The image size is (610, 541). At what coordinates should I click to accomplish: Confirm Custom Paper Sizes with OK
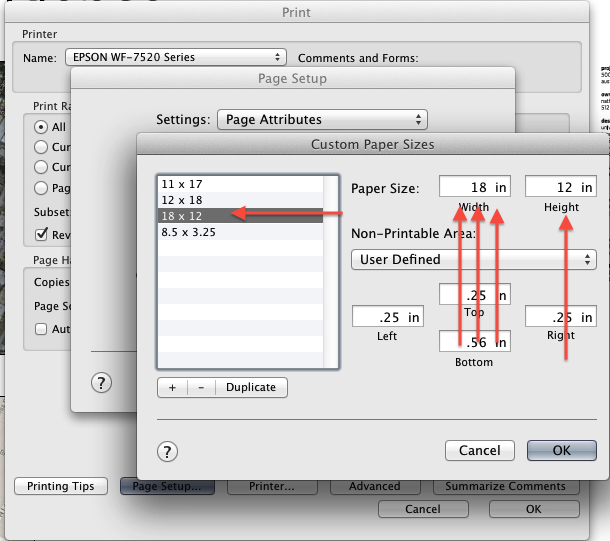click(562, 450)
